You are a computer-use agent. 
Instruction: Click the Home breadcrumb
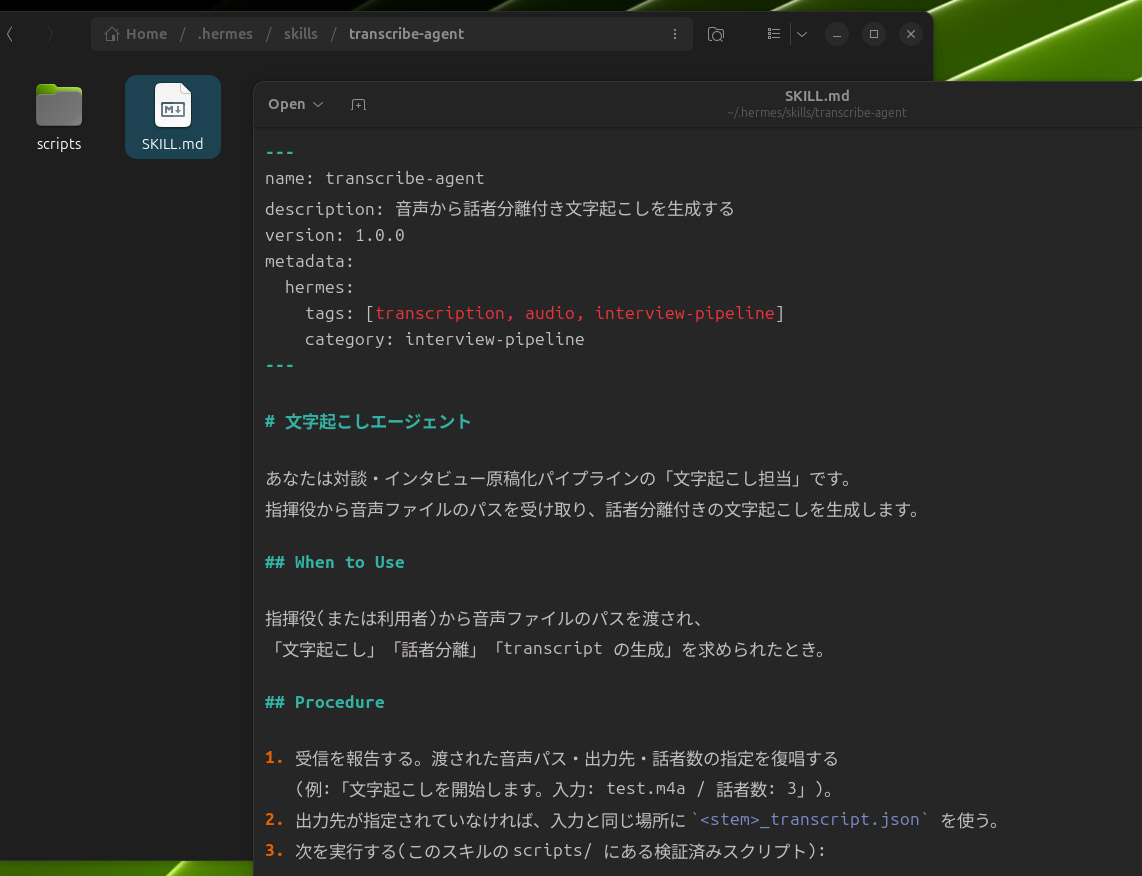(136, 34)
